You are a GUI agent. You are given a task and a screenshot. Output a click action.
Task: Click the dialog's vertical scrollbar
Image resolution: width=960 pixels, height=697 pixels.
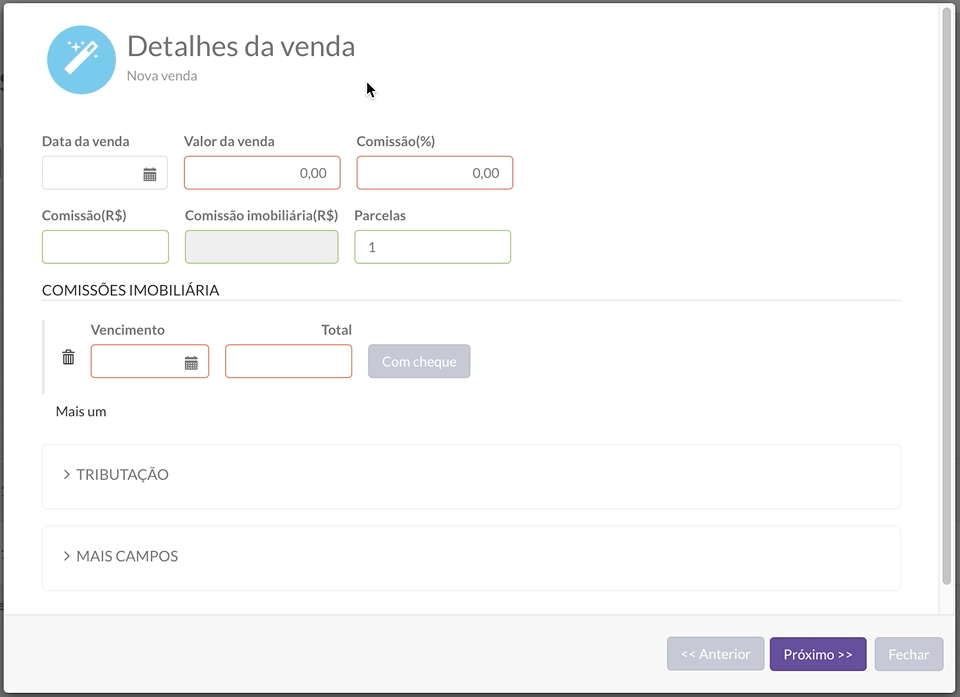[x=946, y=300]
